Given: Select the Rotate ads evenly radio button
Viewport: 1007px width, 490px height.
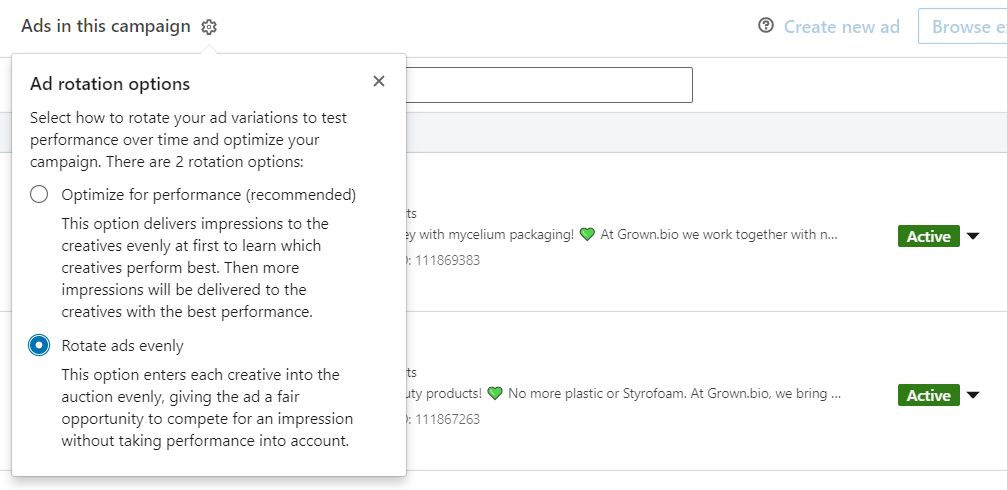Looking at the screenshot, I should pos(39,346).
